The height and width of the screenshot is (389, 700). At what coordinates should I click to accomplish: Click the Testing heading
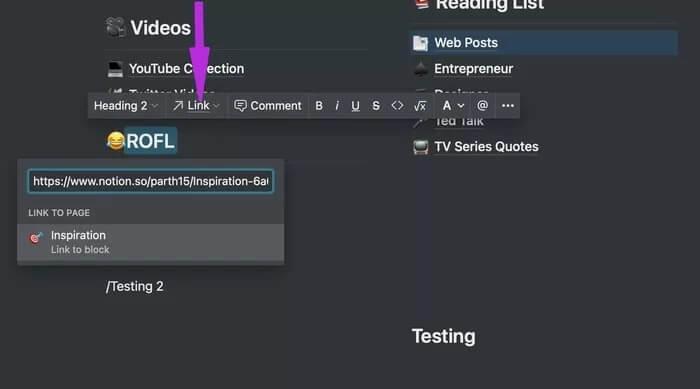click(443, 336)
